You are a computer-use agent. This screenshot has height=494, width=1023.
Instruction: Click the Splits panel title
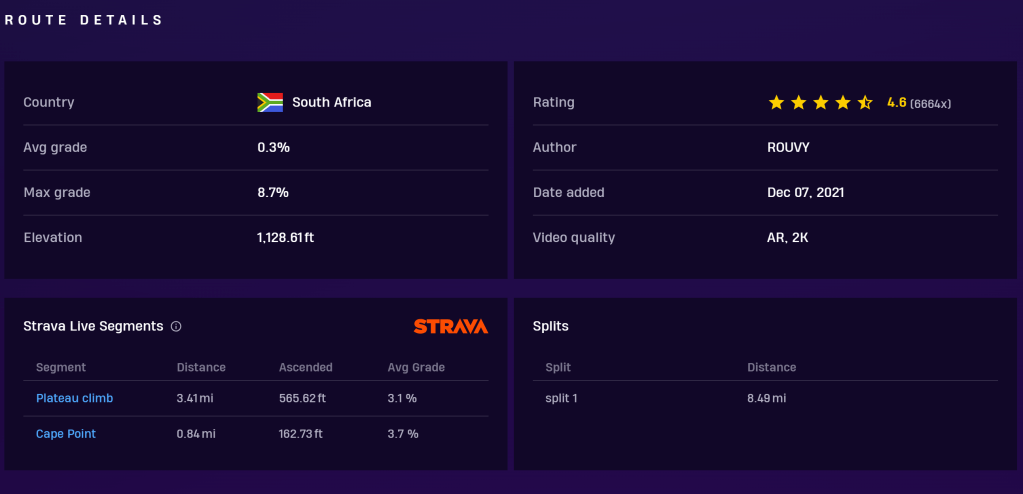(550, 326)
